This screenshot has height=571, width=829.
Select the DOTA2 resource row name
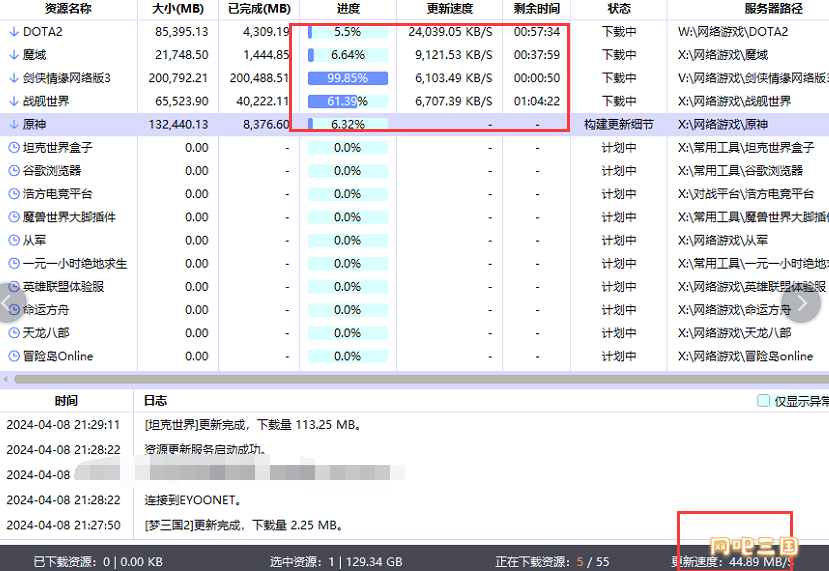[42, 32]
